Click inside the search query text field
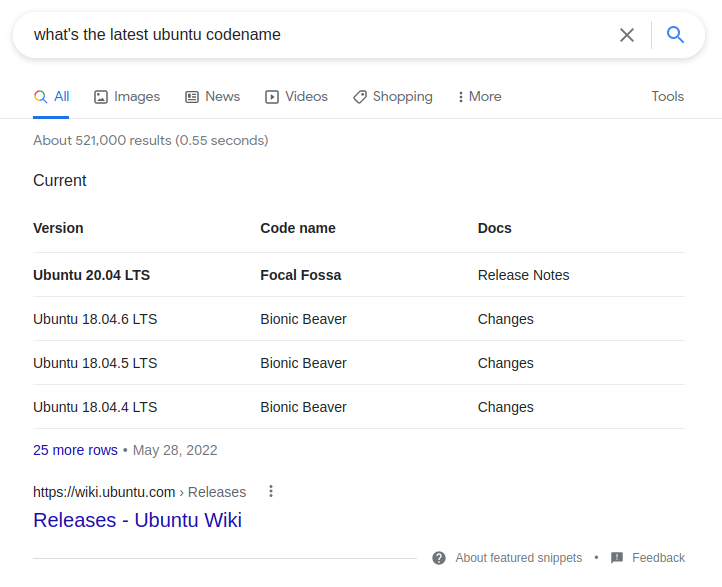Viewport: 722px width, 587px height. pyautogui.click(x=318, y=35)
